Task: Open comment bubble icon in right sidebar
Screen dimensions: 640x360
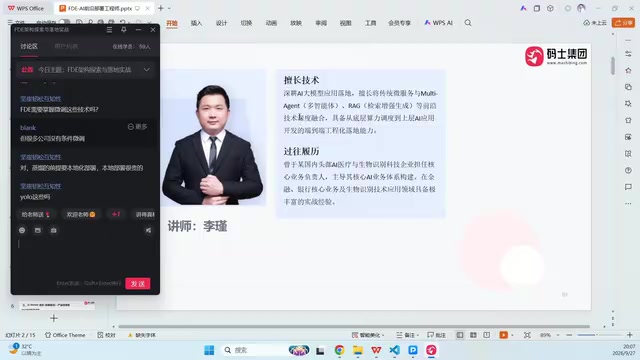Action: coord(628,187)
